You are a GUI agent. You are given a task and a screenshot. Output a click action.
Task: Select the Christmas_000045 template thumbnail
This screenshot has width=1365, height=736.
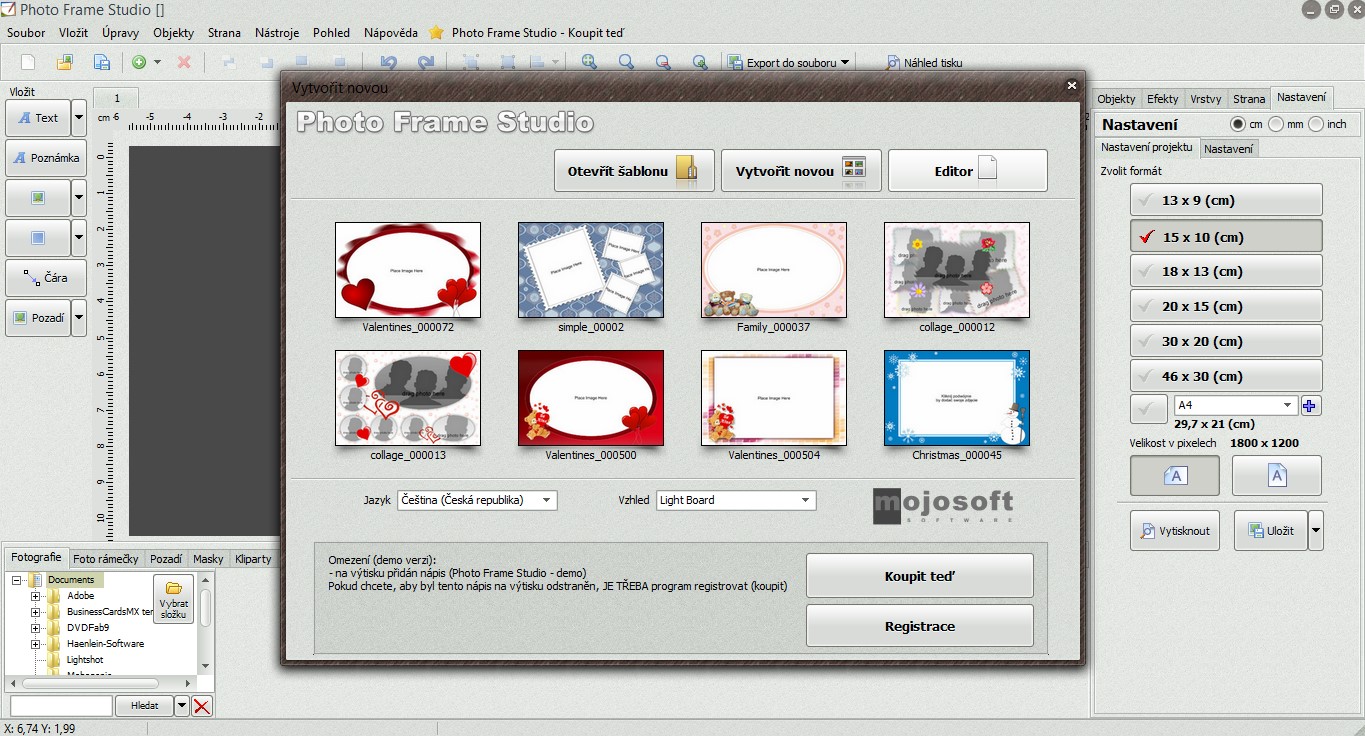957,398
